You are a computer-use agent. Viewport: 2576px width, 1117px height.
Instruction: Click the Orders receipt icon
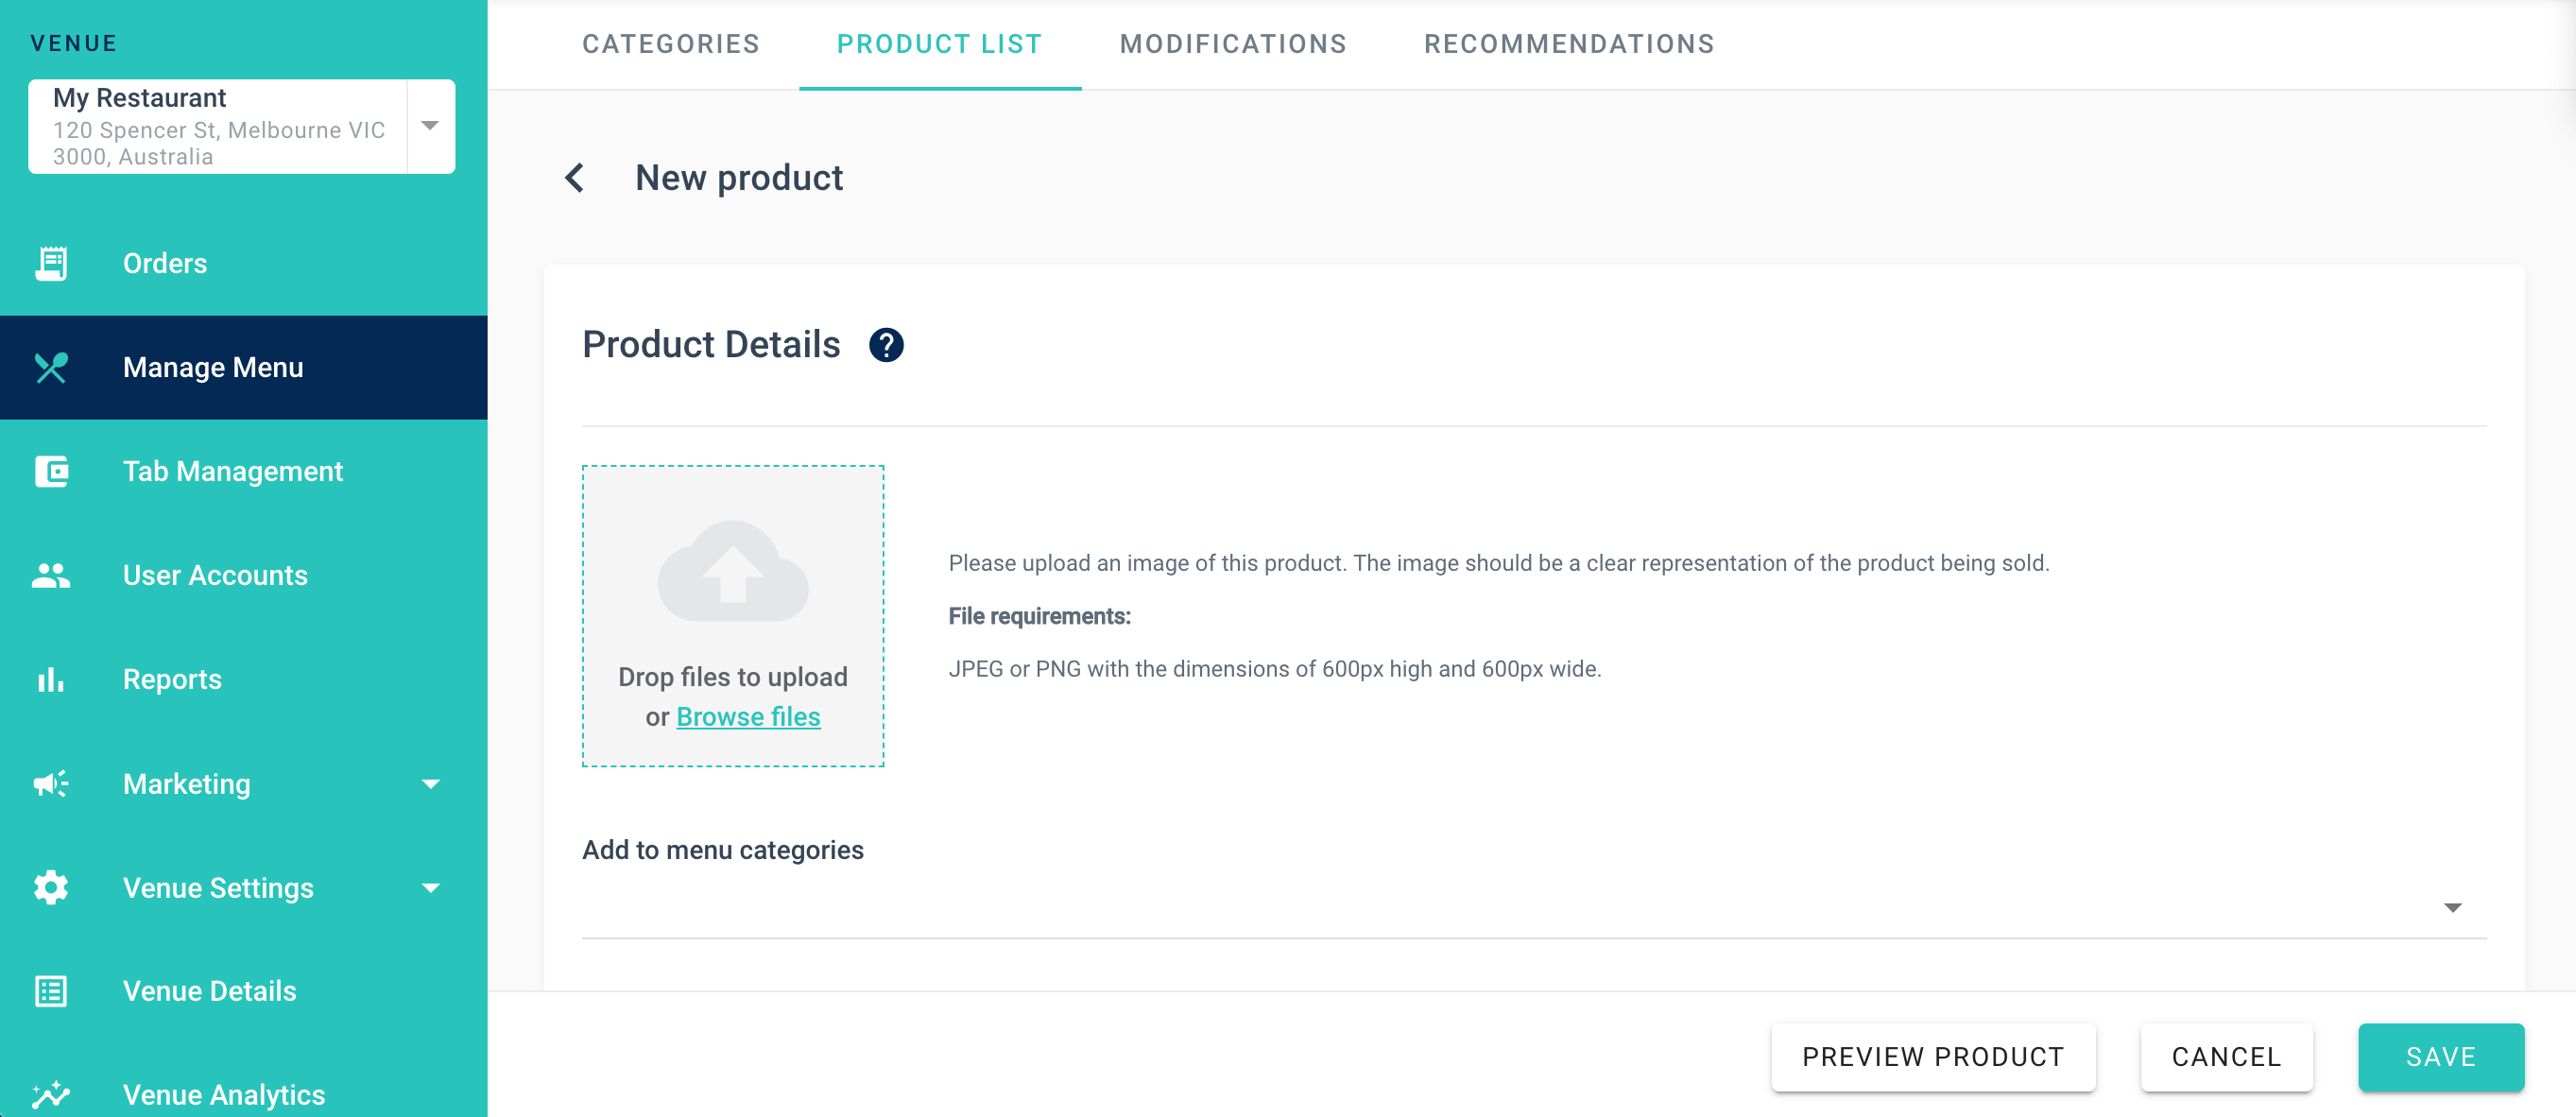[x=51, y=263]
